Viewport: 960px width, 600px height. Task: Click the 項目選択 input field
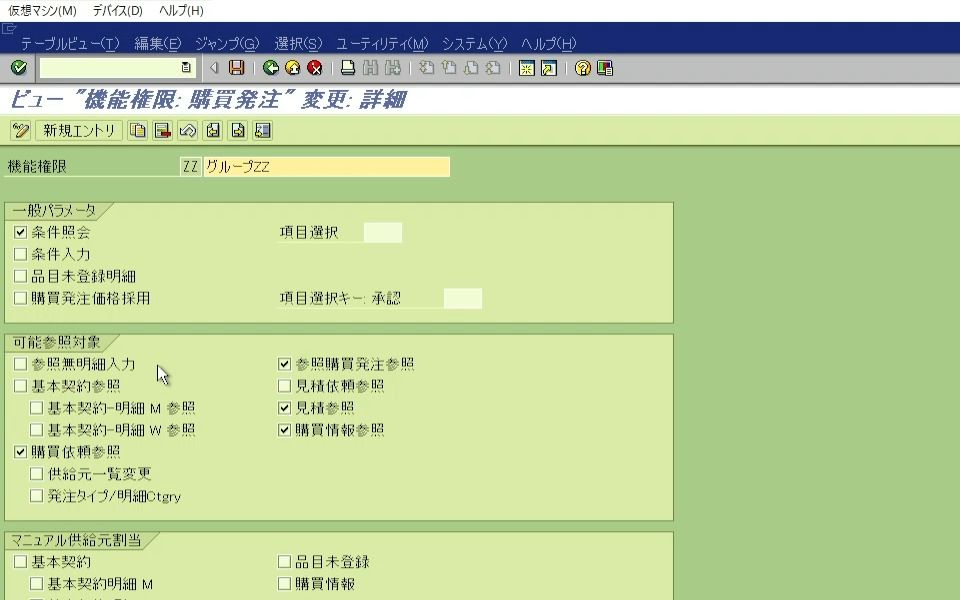pos(383,233)
